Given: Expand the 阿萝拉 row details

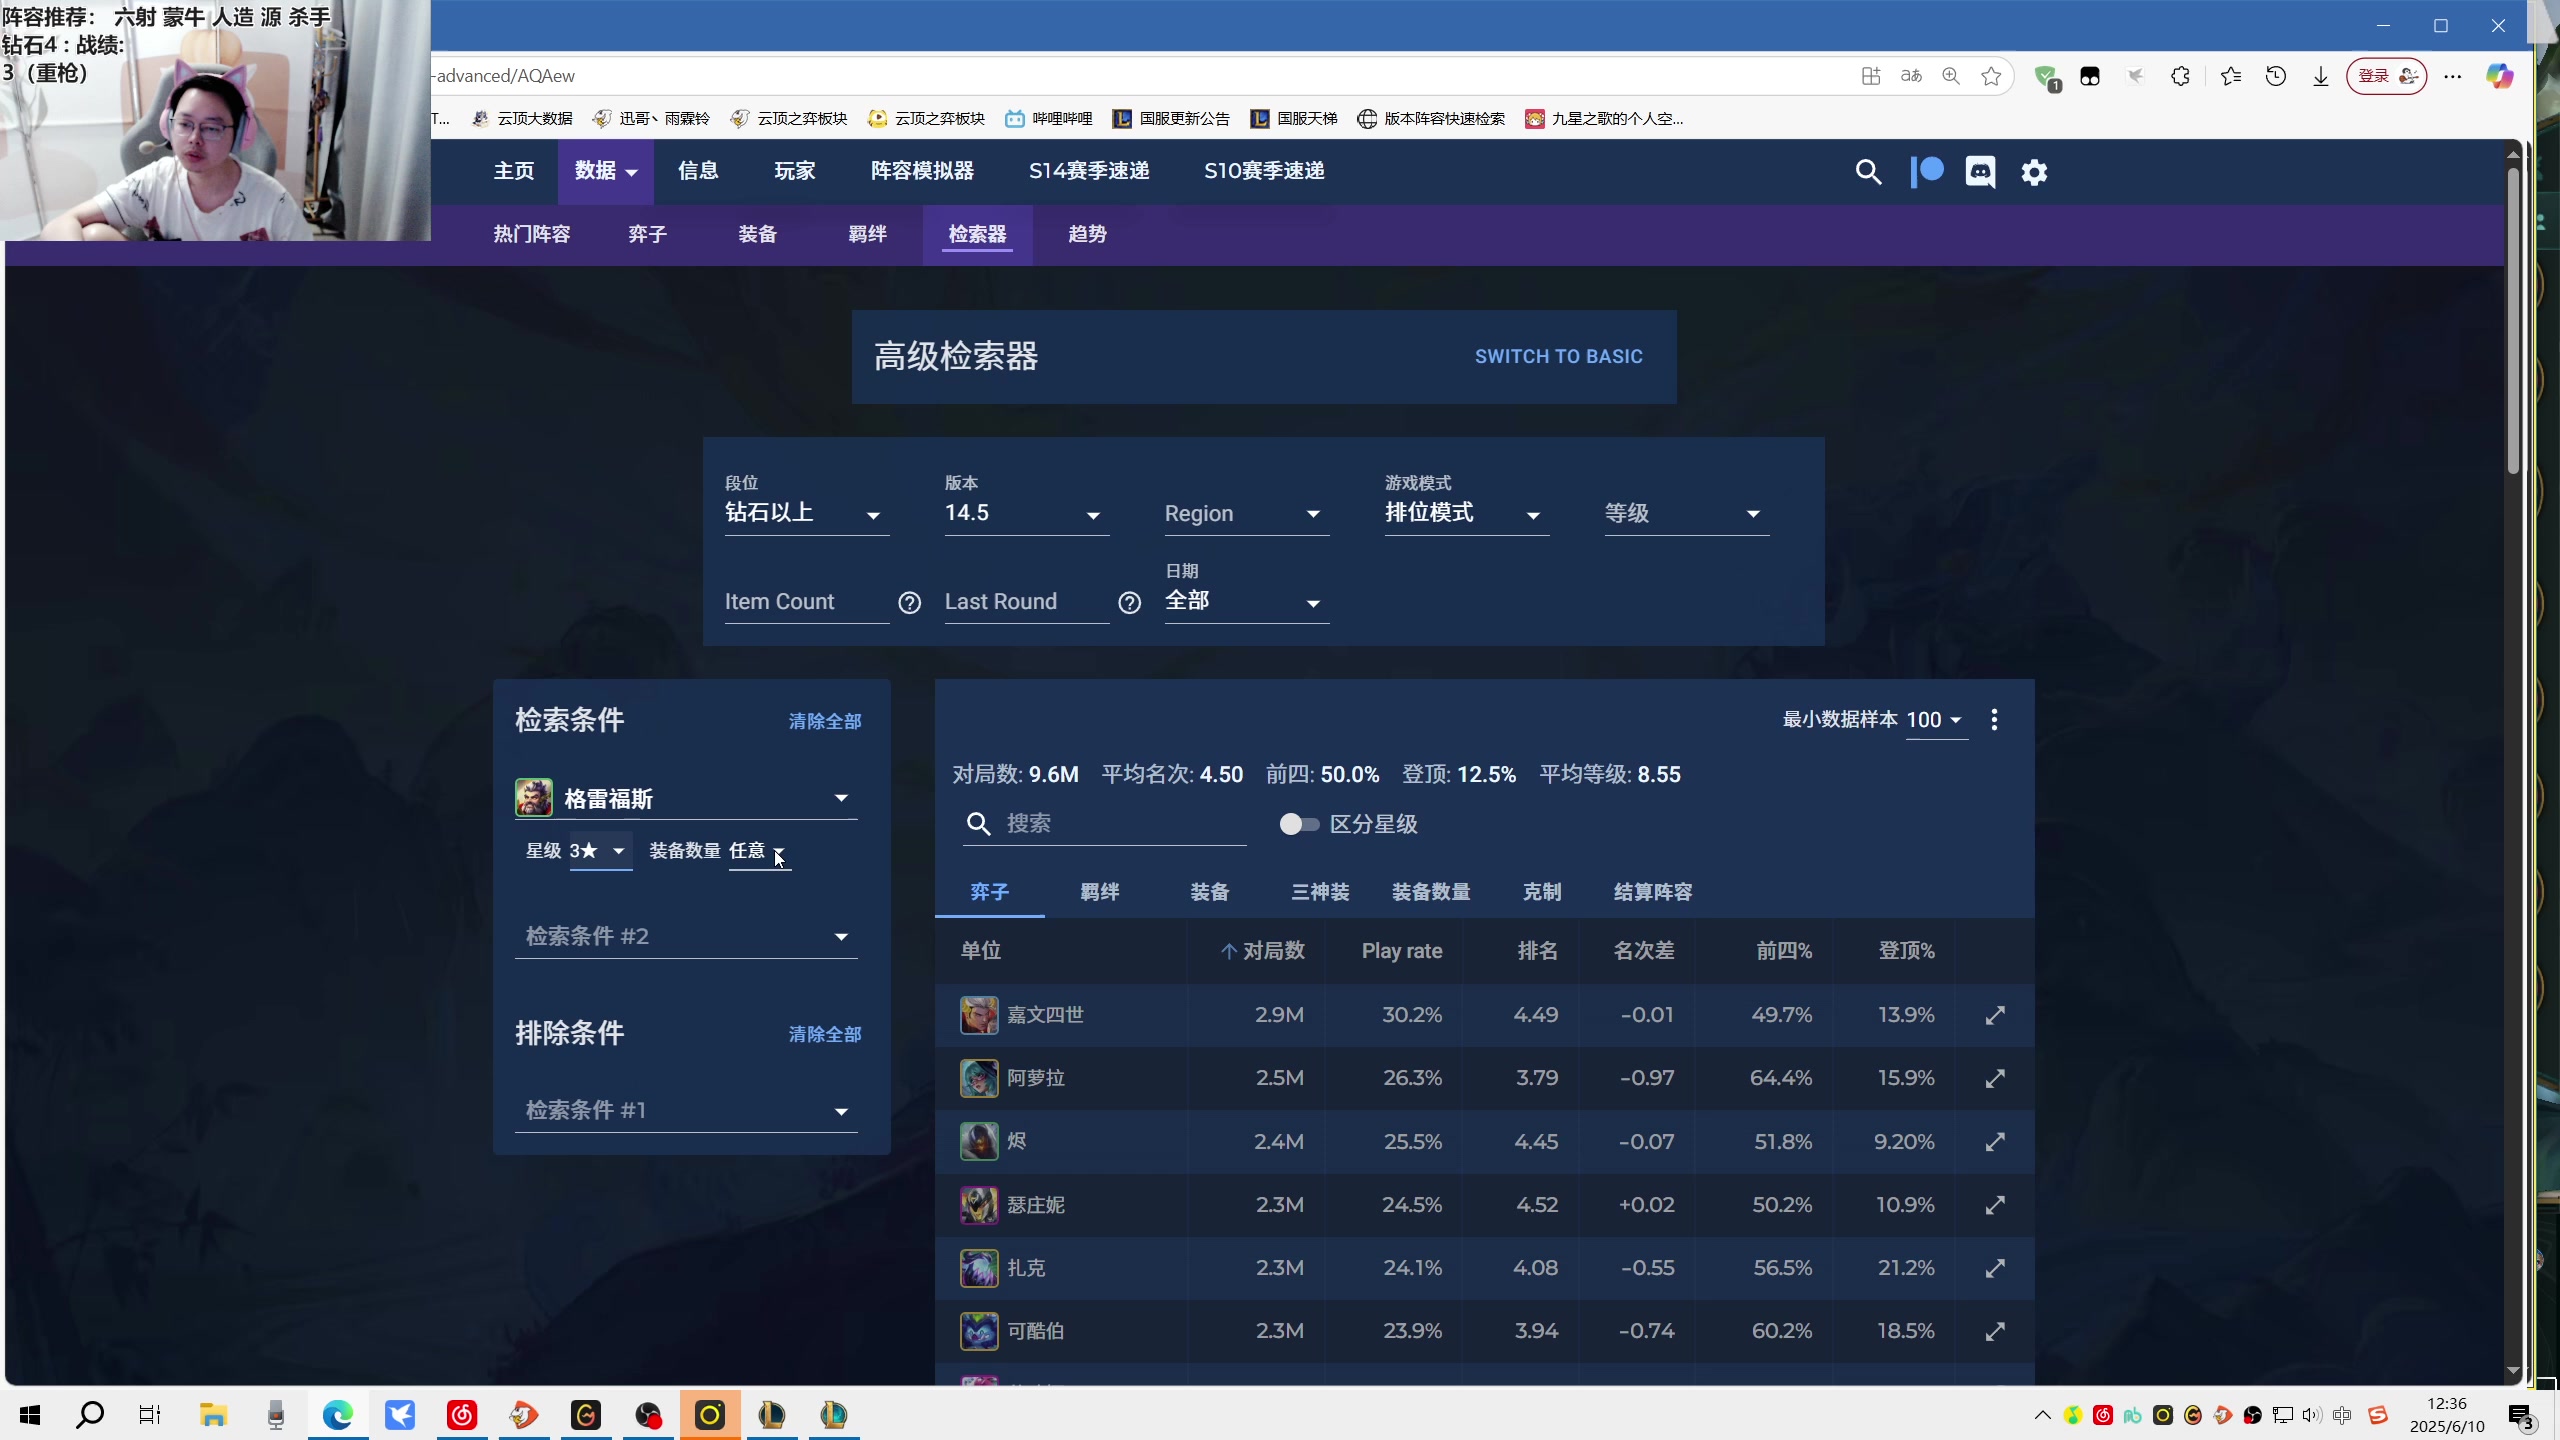Looking at the screenshot, I should coord(1995,1078).
